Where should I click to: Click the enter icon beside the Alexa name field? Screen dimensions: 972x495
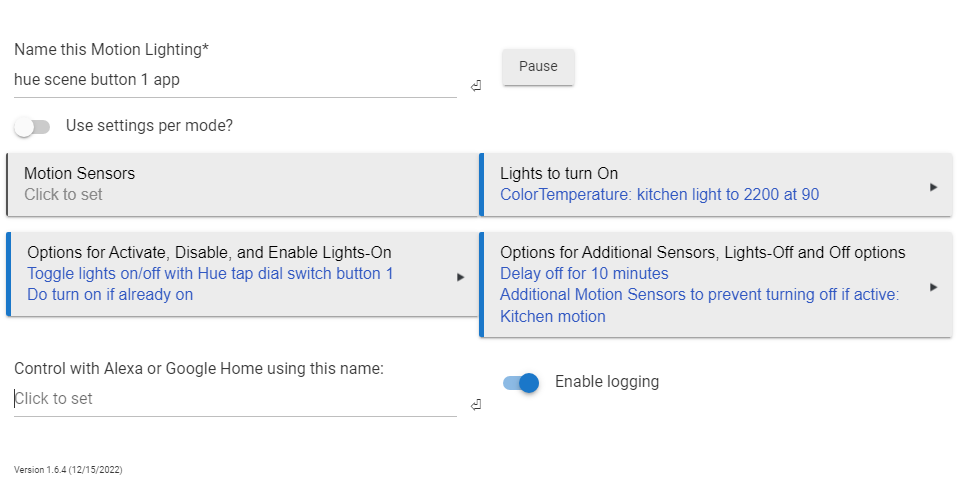(475, 405)
